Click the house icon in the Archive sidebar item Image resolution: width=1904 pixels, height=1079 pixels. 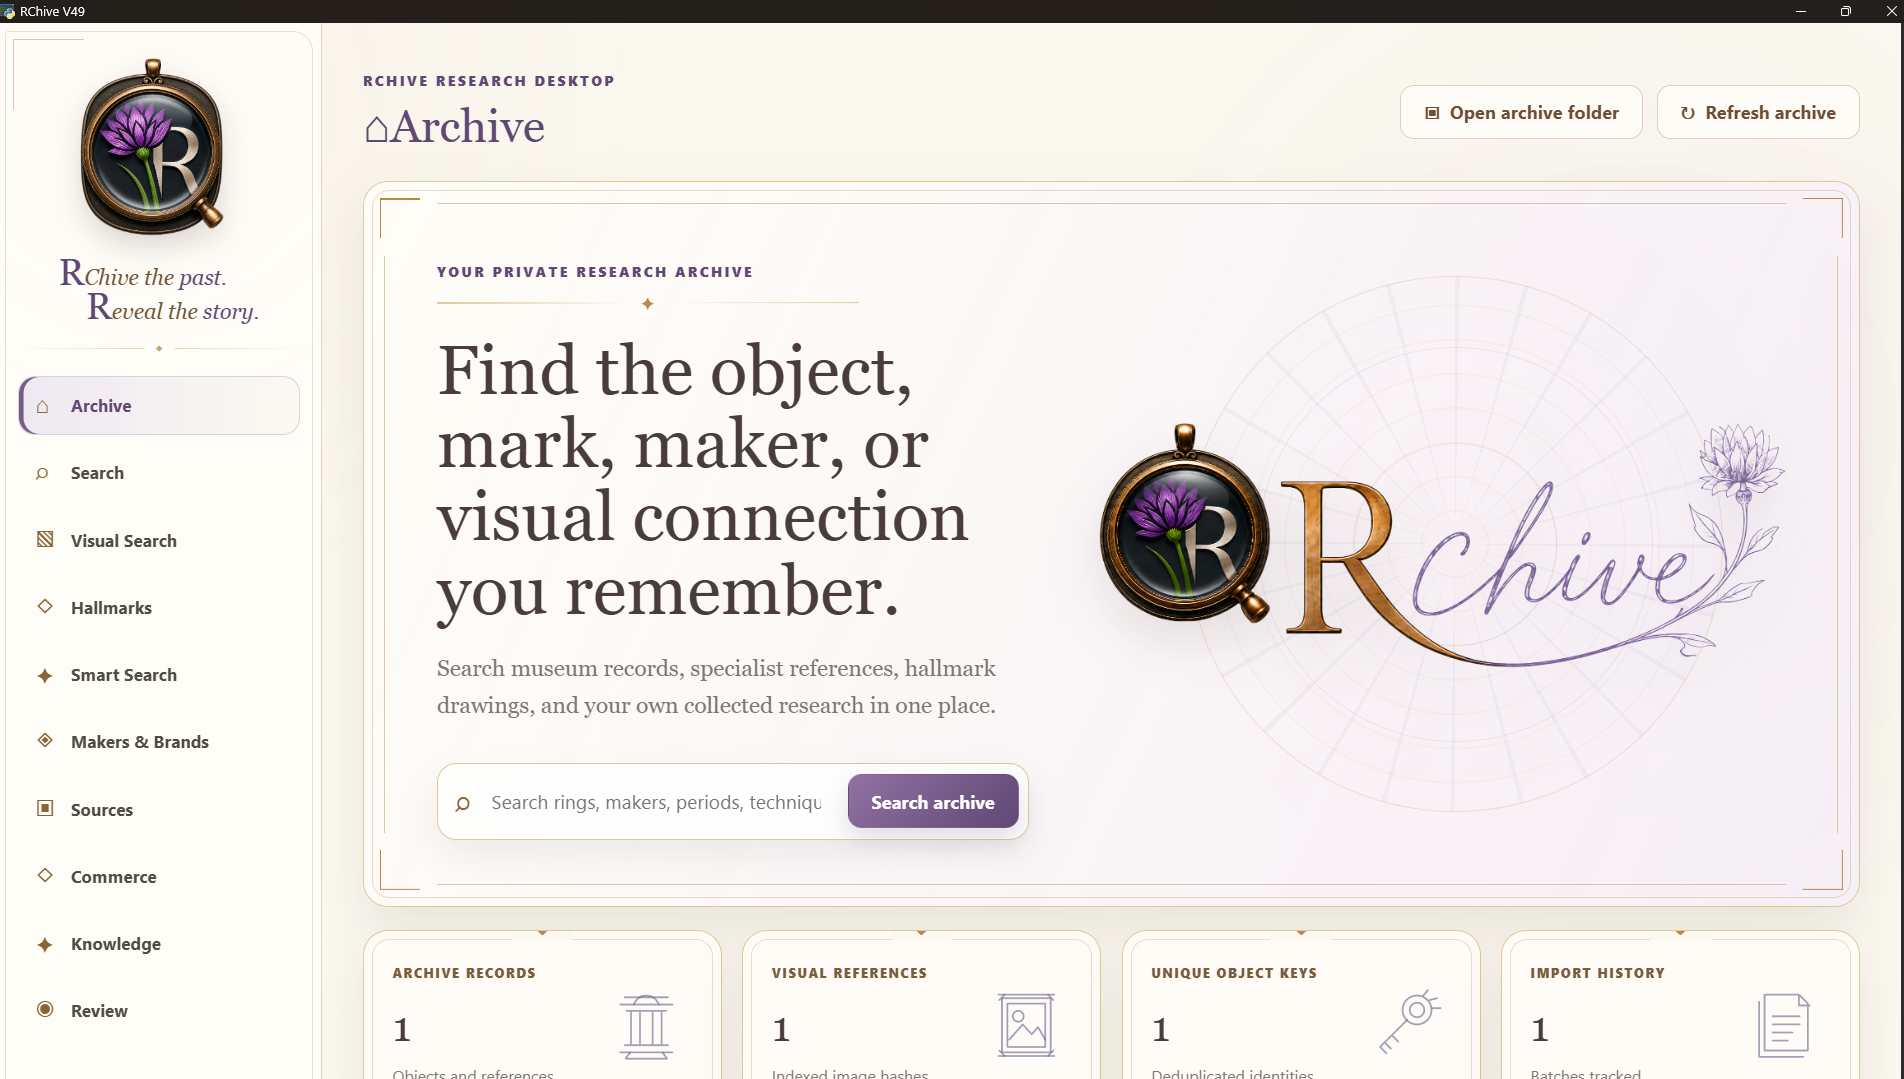(x=43, y=406)
